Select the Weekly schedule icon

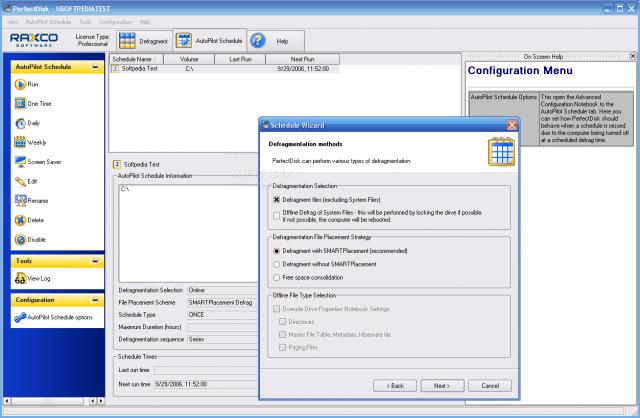(x=20, y=142)
